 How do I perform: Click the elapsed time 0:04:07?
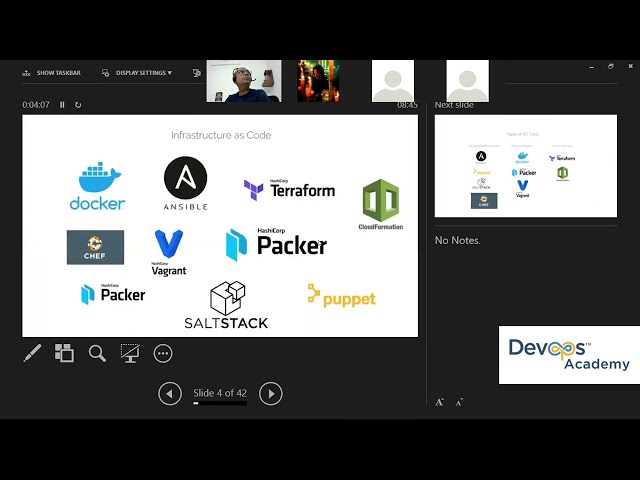point(36,105)
